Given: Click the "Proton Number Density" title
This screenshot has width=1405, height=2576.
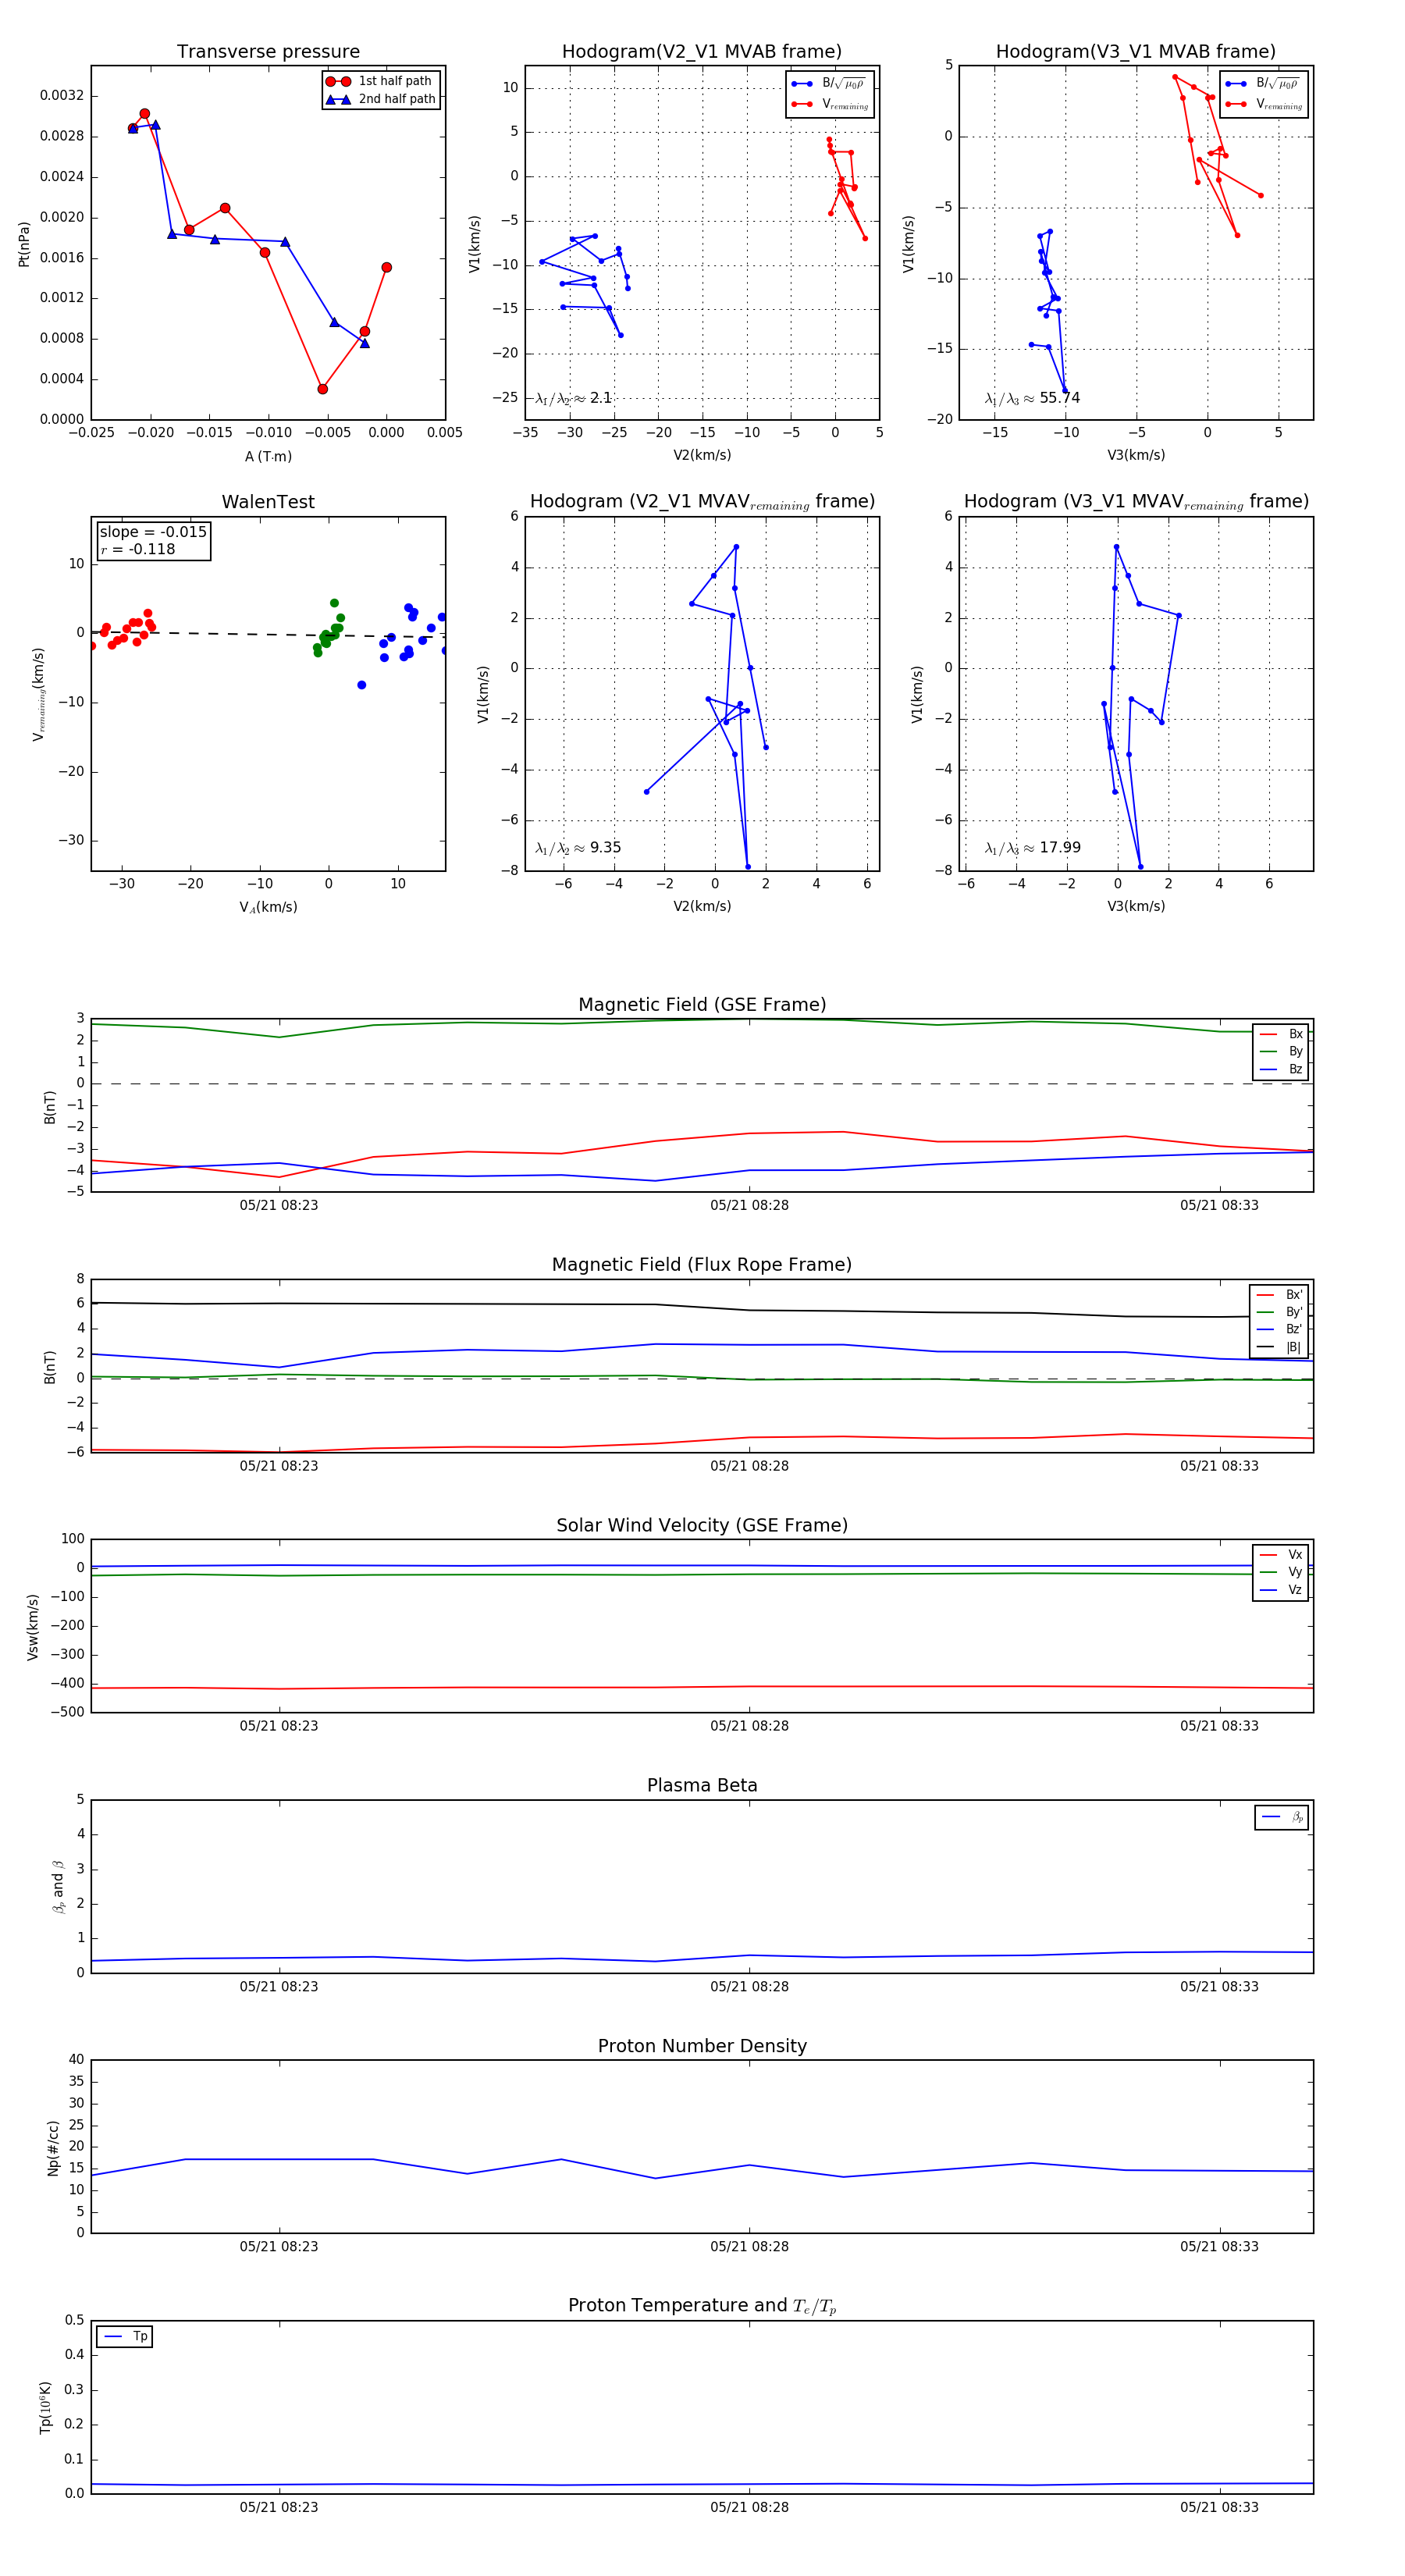Looking at the screenshot, I should [702, 2046].
